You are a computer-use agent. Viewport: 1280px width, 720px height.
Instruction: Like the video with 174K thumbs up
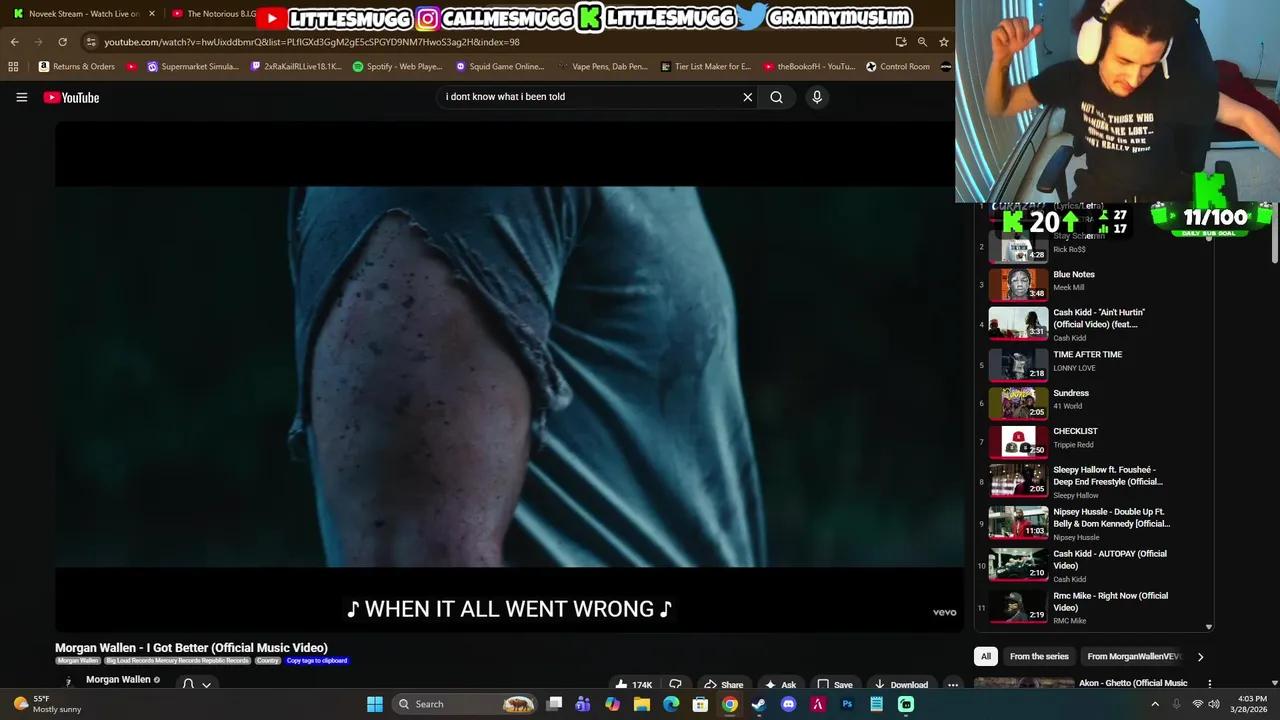click(634, 685)
